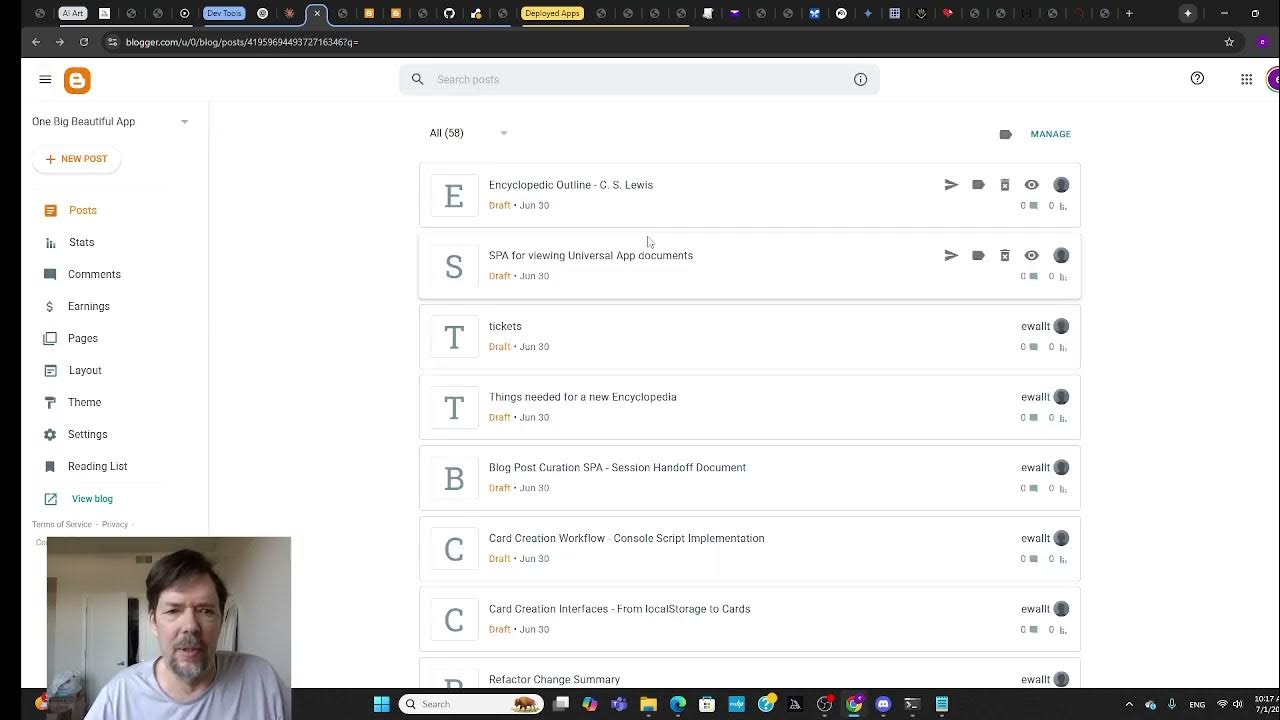Click the View blog link

click(92, 499)
